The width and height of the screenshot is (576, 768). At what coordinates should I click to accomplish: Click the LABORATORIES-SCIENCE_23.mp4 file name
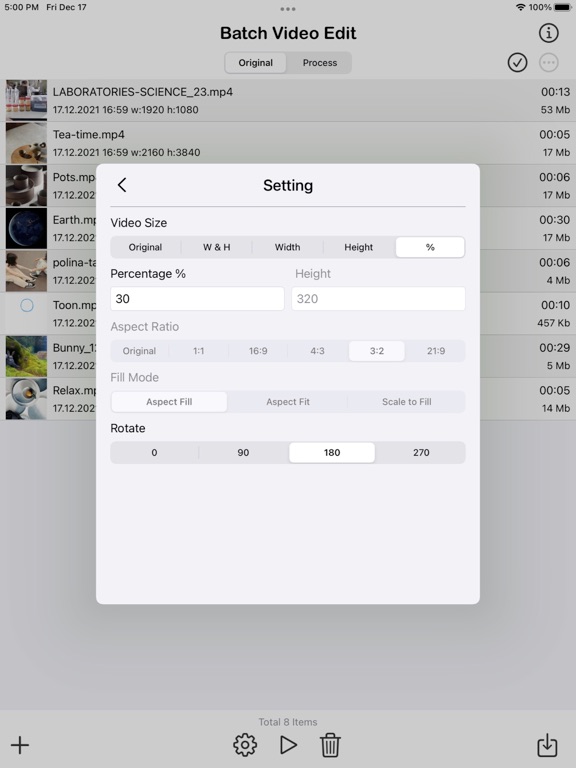tap(143, 92)
